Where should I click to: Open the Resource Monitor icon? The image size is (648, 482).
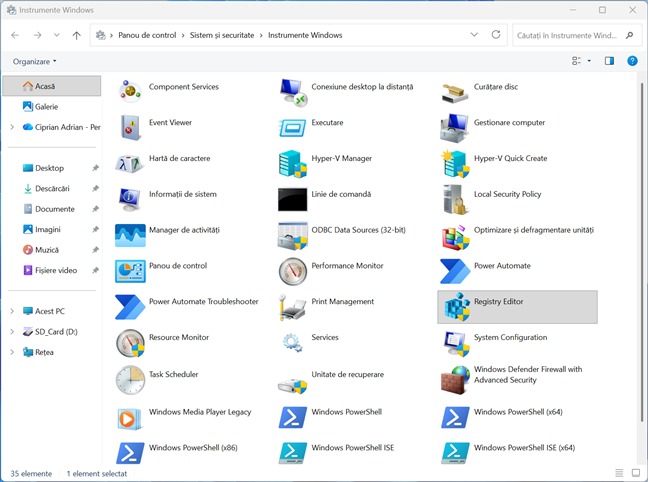[130, 343]
